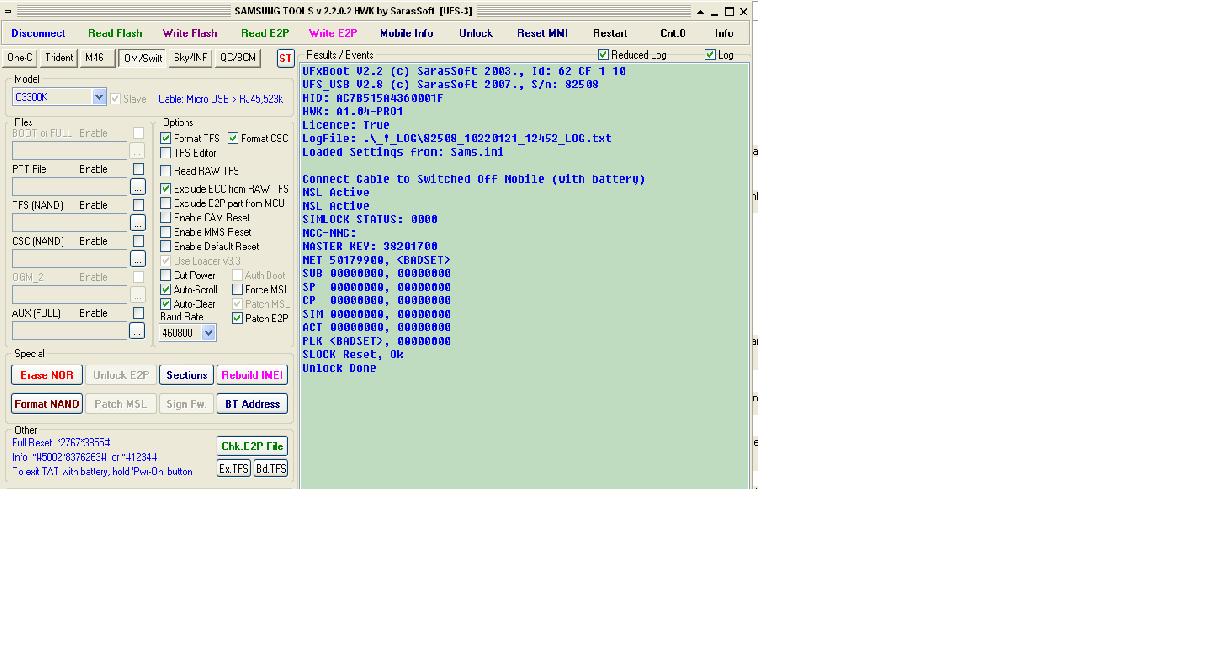This screenshot has height=666, width=1218.
Task: Click Info in the top toolbar
Action: click(724, 33)
